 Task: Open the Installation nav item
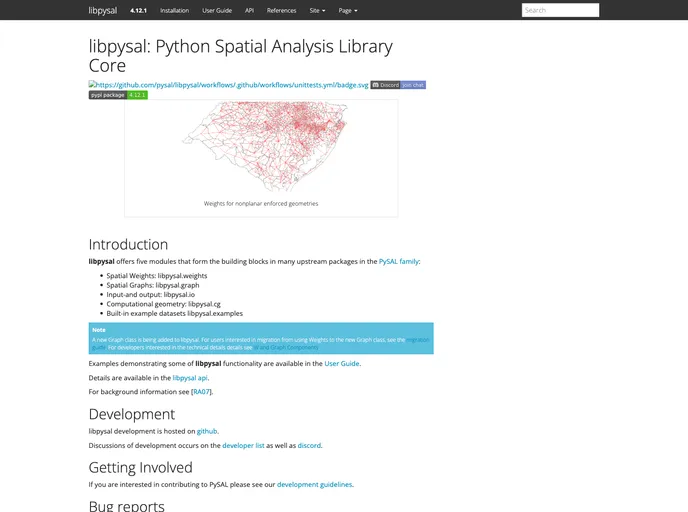tap(174, 11)
